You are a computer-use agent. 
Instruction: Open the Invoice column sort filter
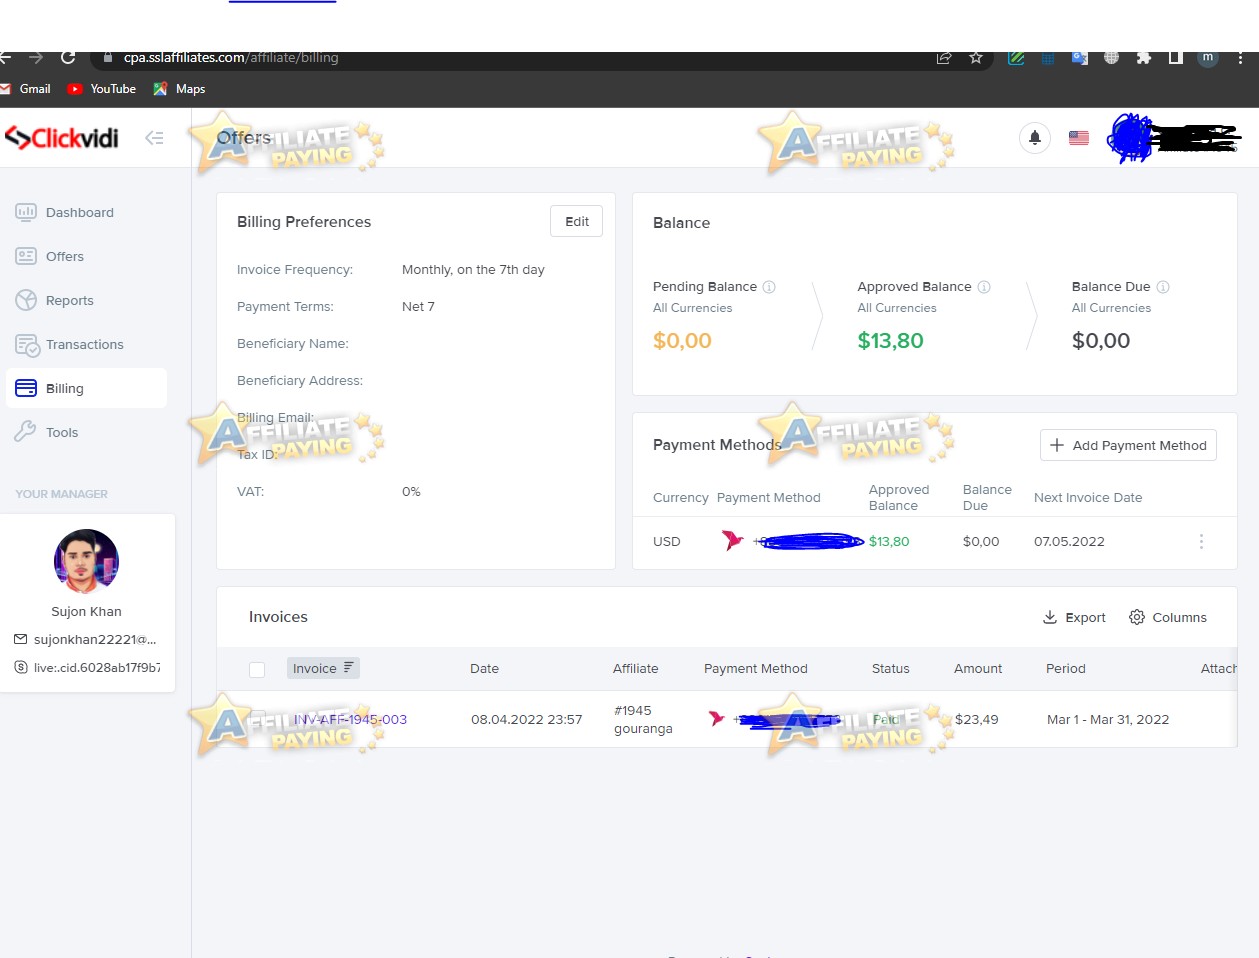345,667
